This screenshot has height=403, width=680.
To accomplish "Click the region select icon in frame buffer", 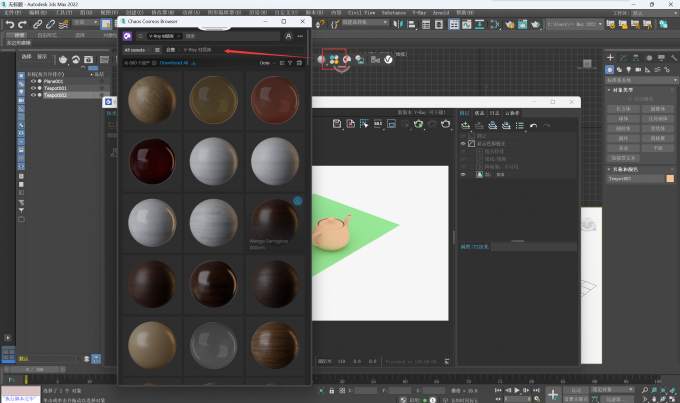I will click(364, 124).
